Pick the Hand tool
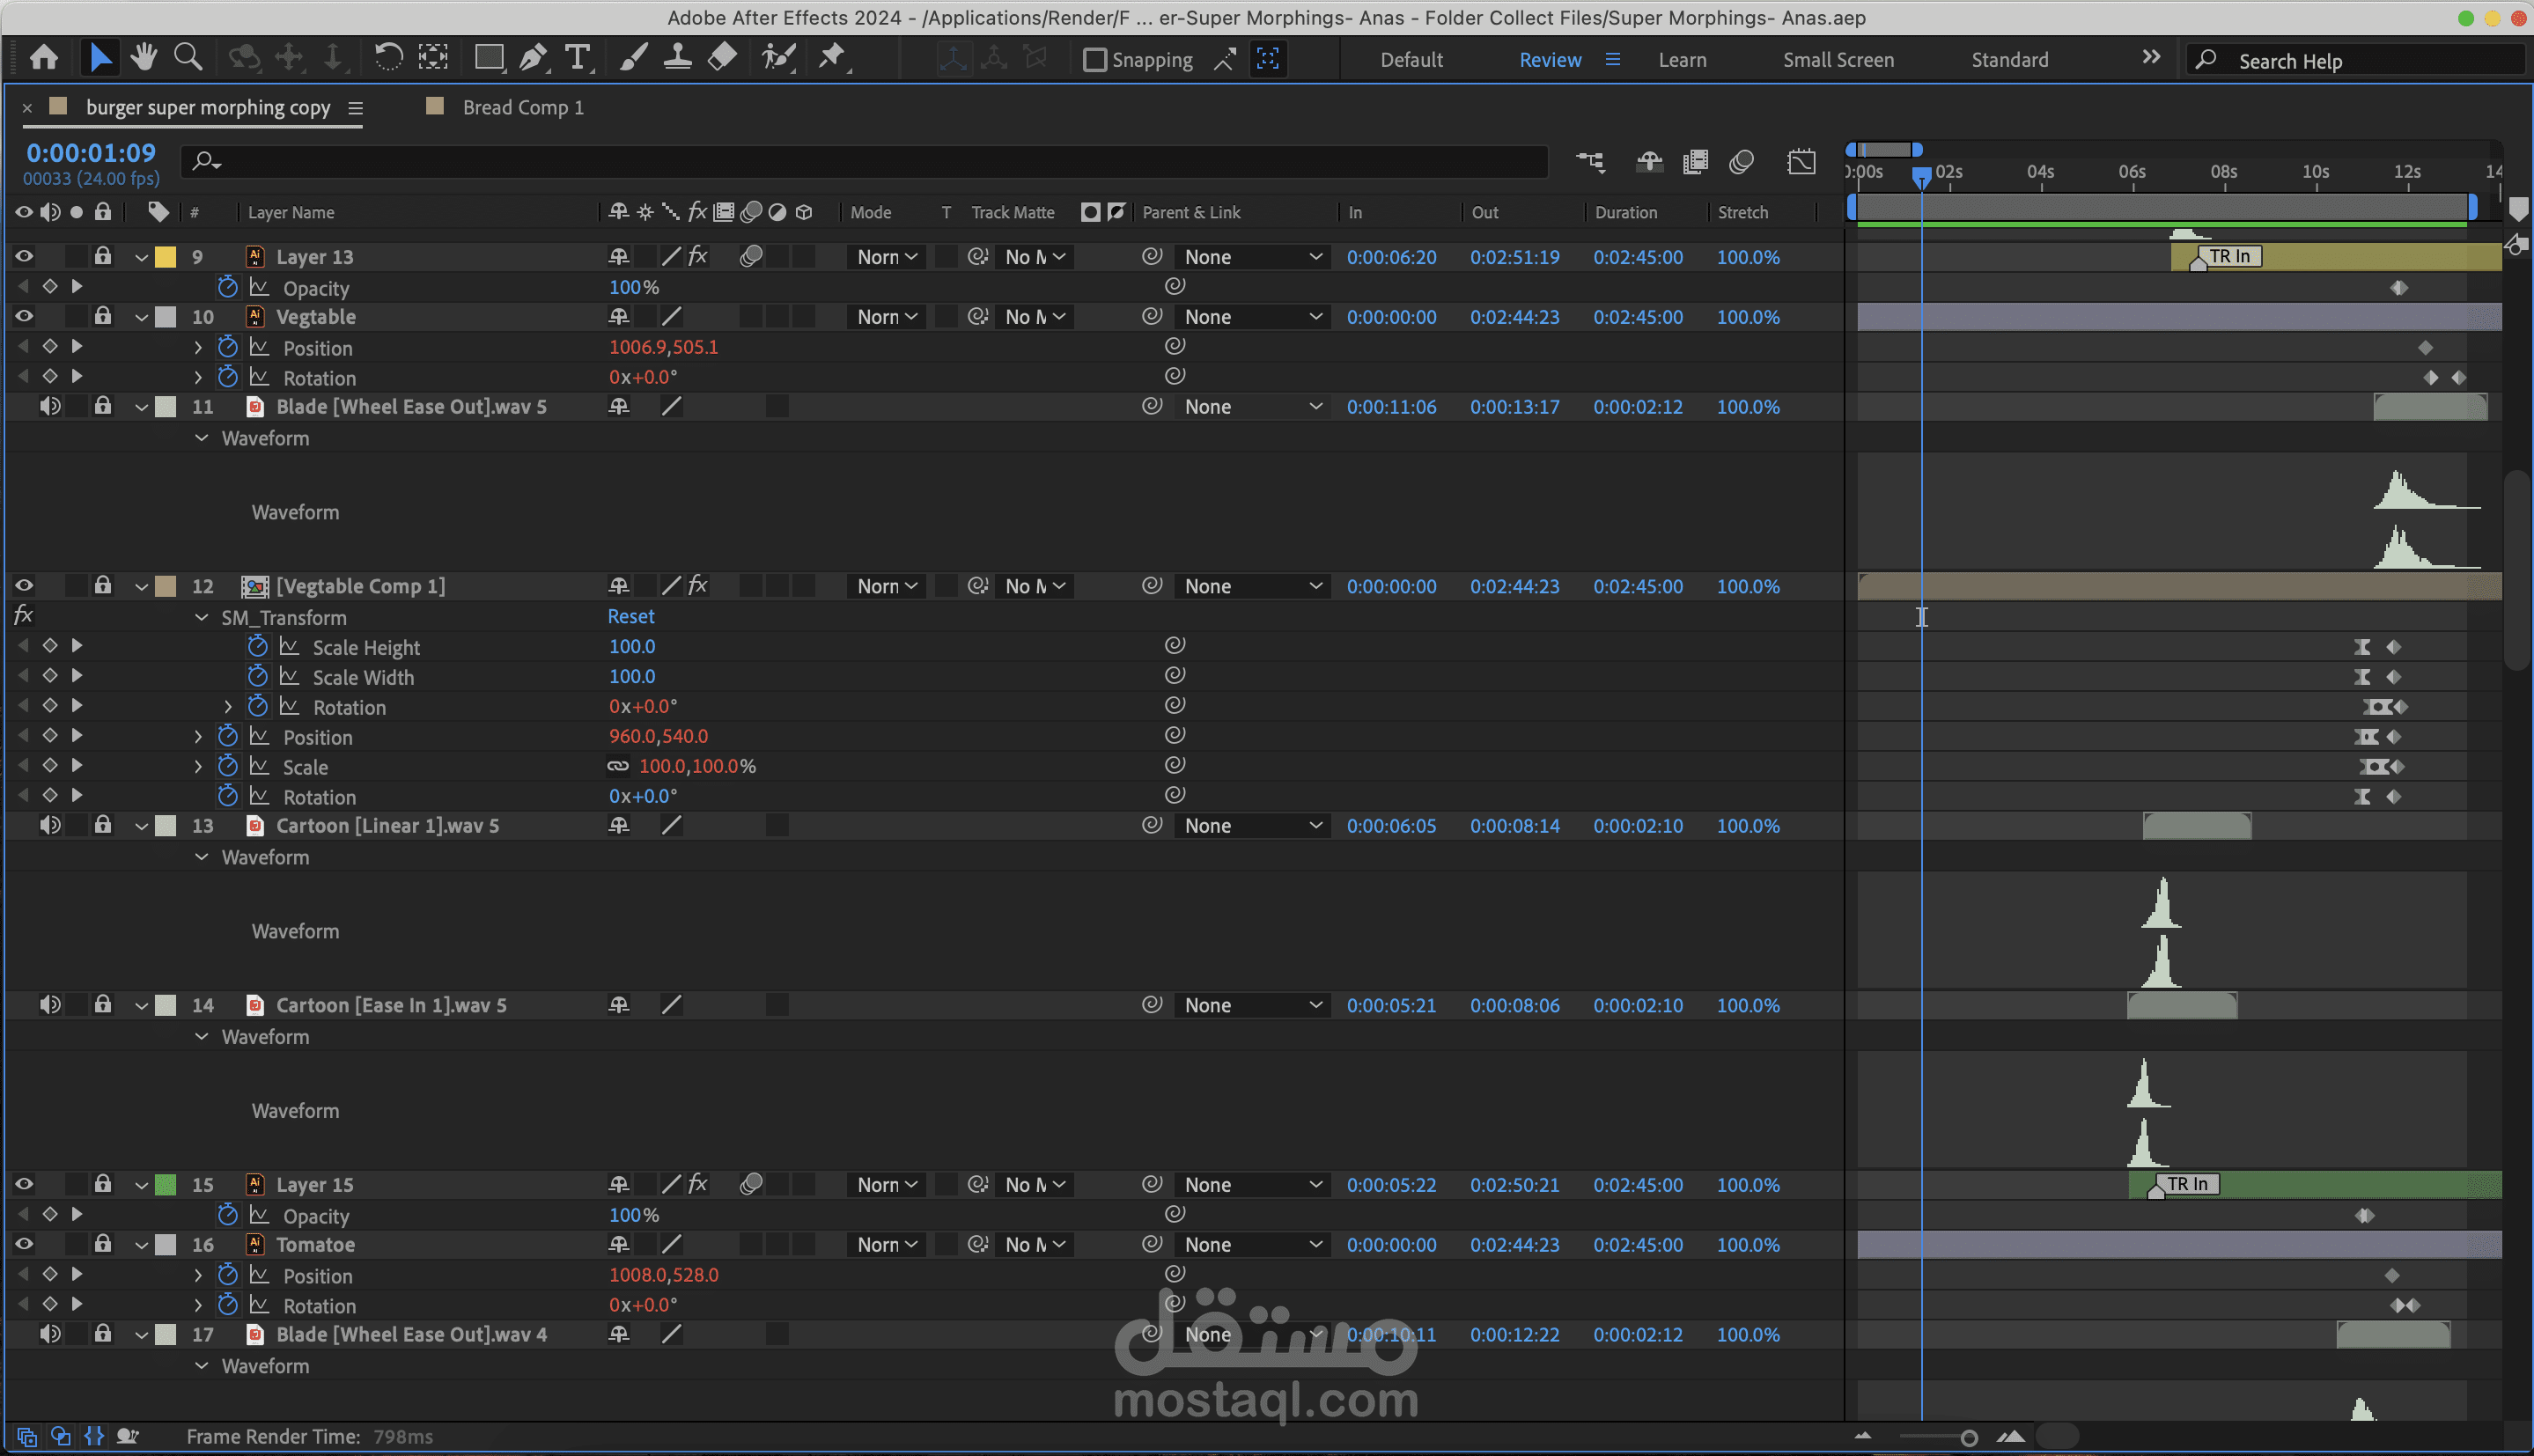Viewport: 2534px width, 1456px height. click(144, 58)
